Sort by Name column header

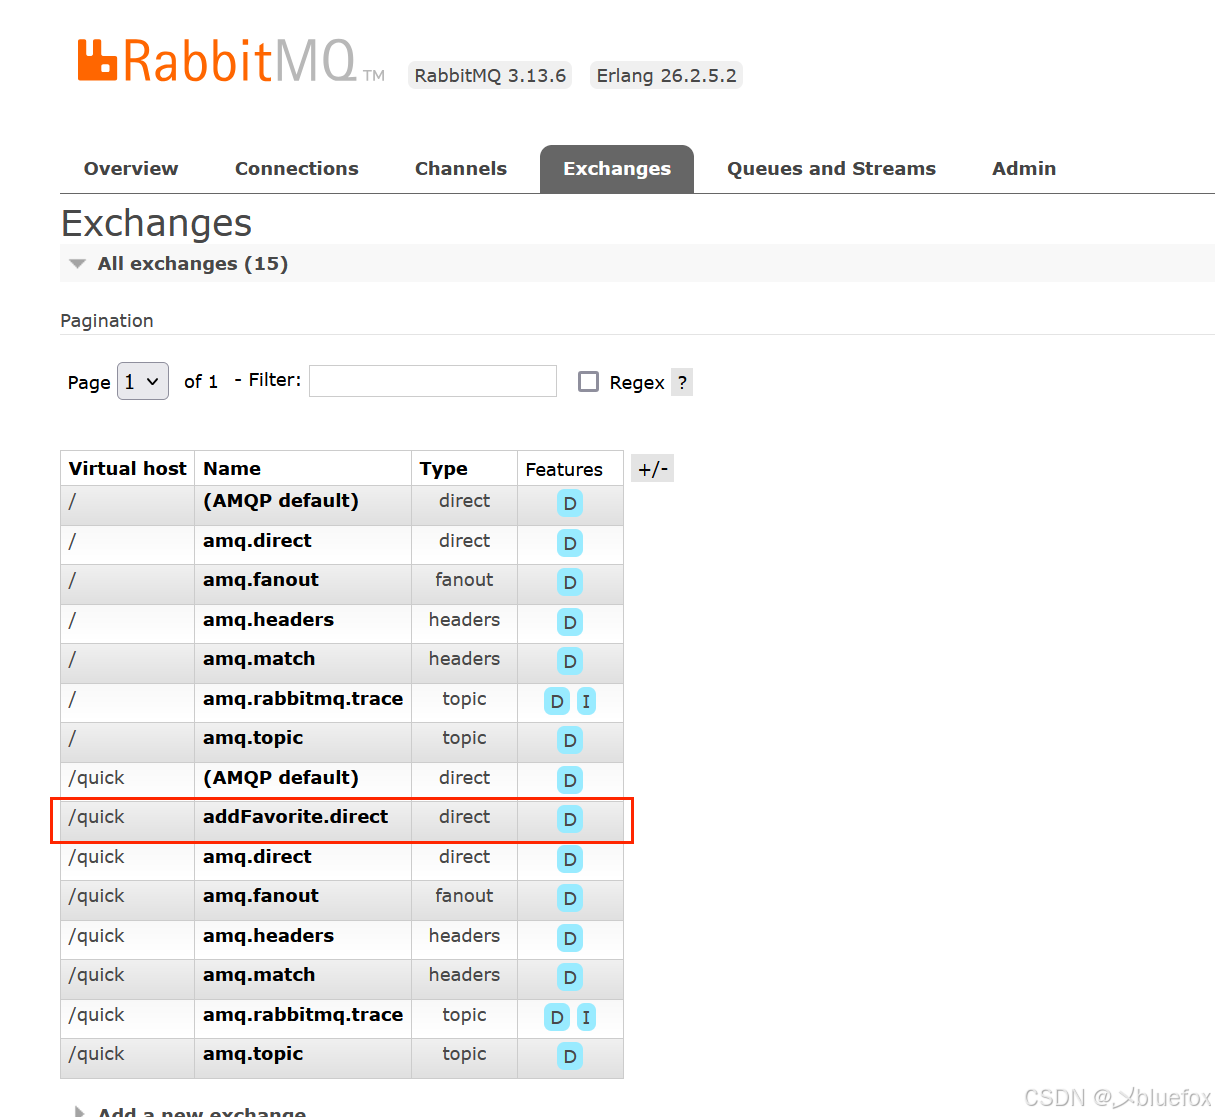click(232, 469)
